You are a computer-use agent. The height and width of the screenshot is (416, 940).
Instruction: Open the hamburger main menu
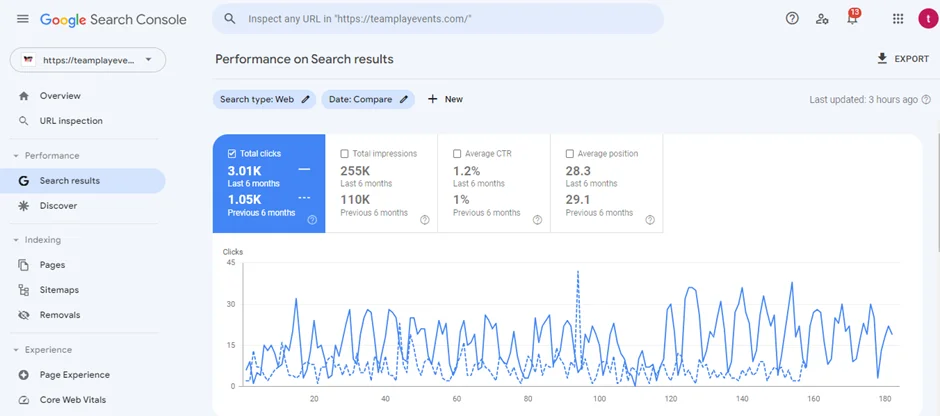coord(23,19)
